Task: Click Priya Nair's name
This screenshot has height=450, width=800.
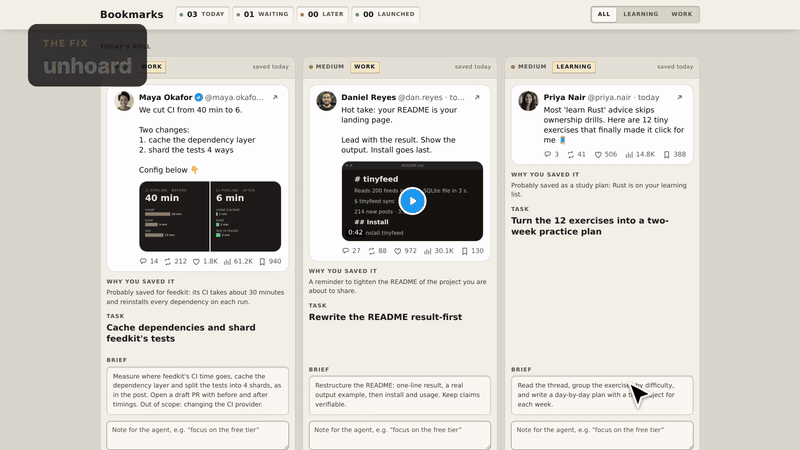Action: [564, 97]
